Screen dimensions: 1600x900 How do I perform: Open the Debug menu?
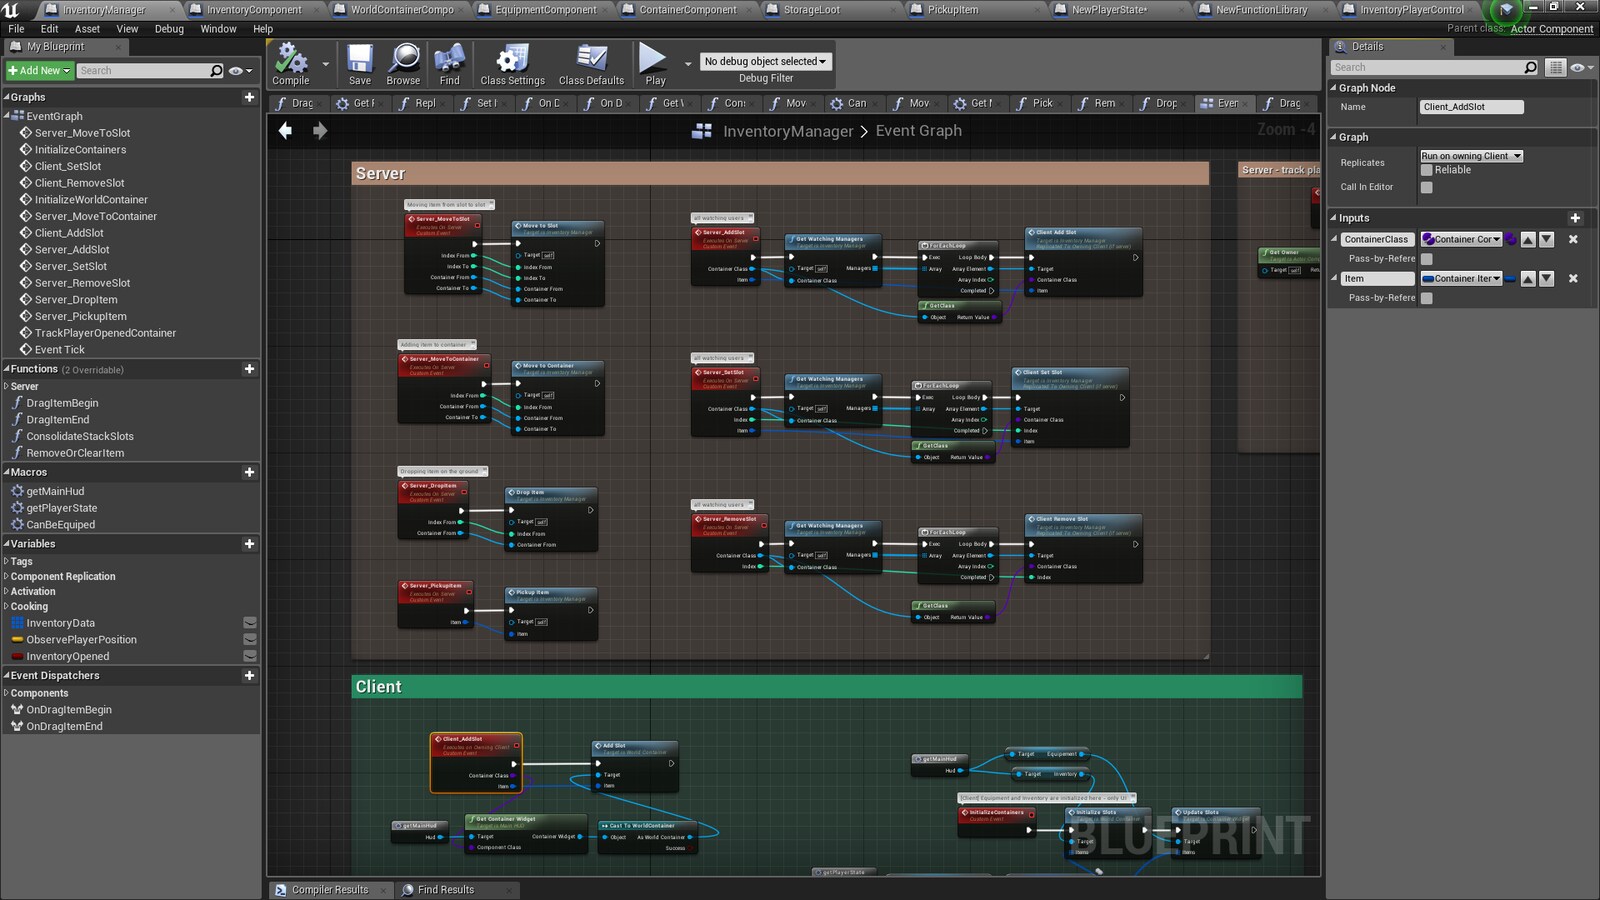(x=168, y=29)
